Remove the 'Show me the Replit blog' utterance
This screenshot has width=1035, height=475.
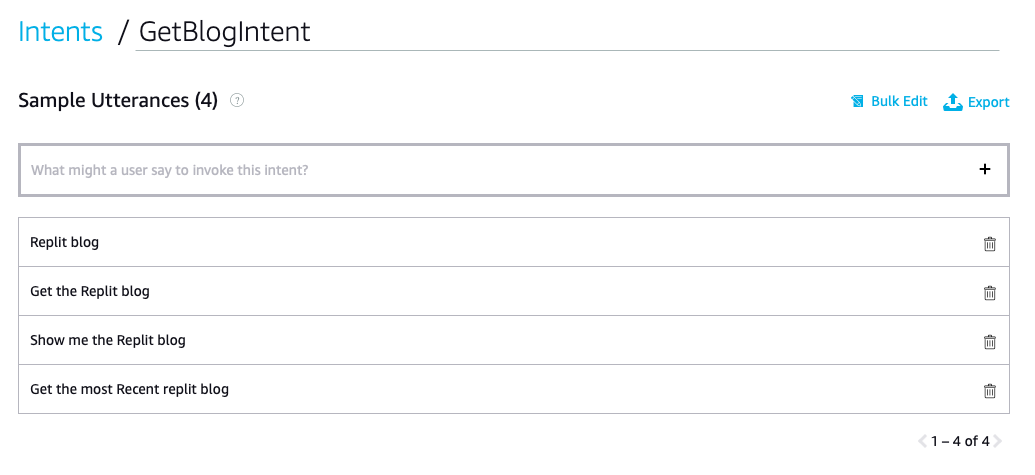point(990,341)
